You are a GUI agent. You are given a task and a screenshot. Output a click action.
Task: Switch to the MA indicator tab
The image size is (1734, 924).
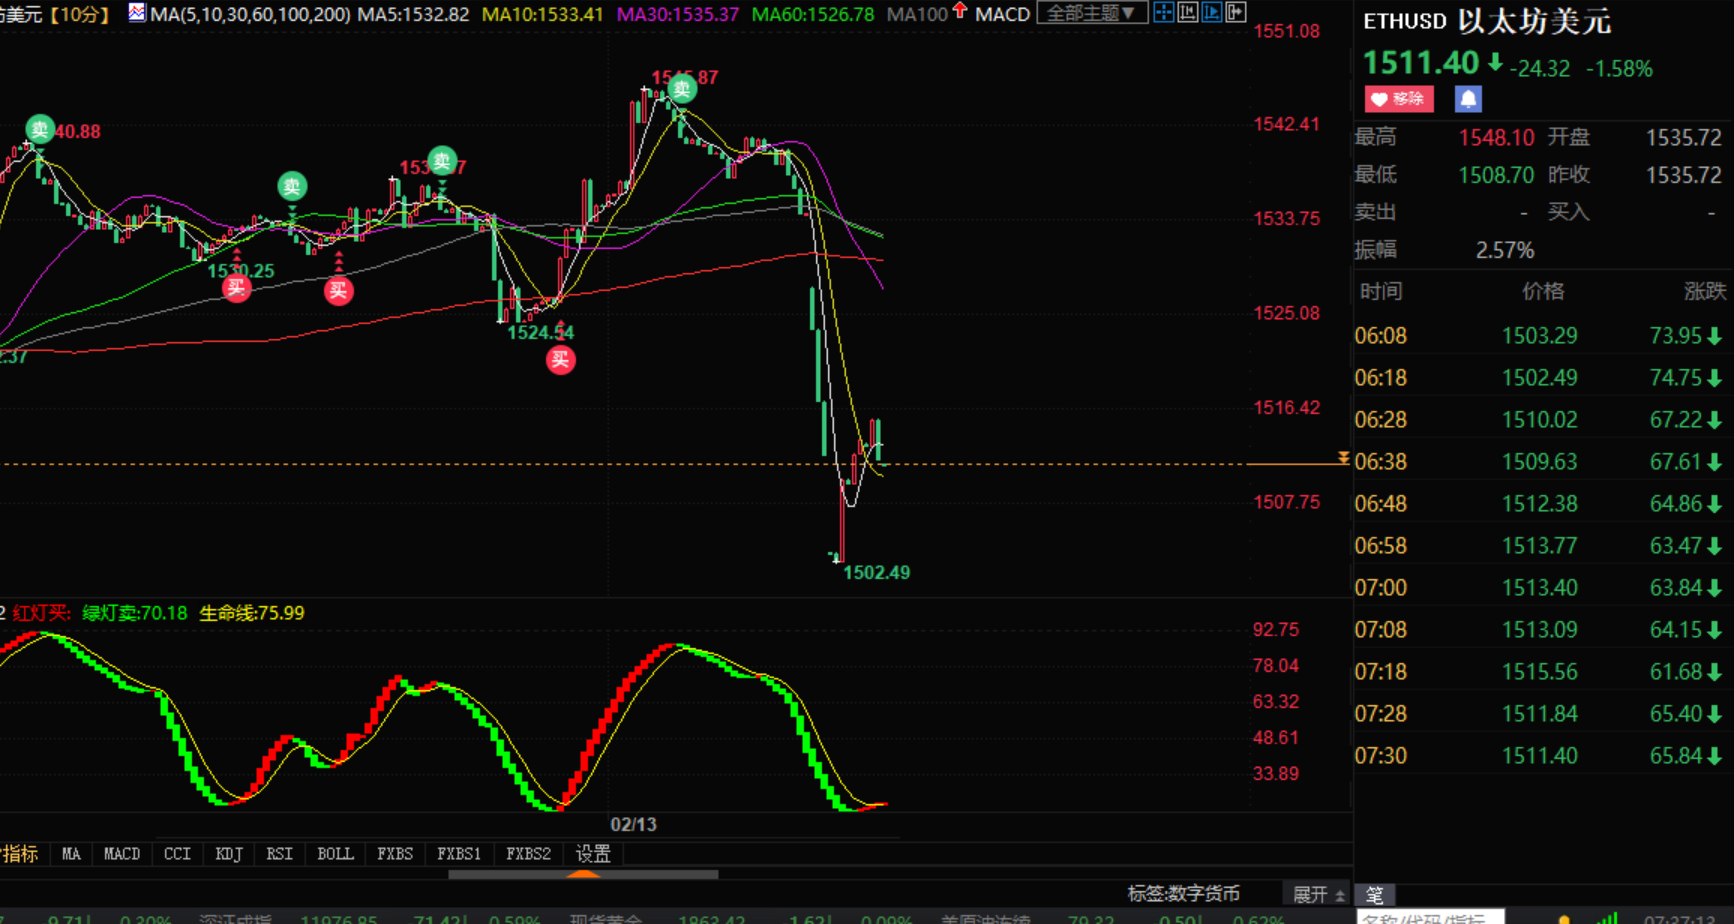click(x=71, y=854)
